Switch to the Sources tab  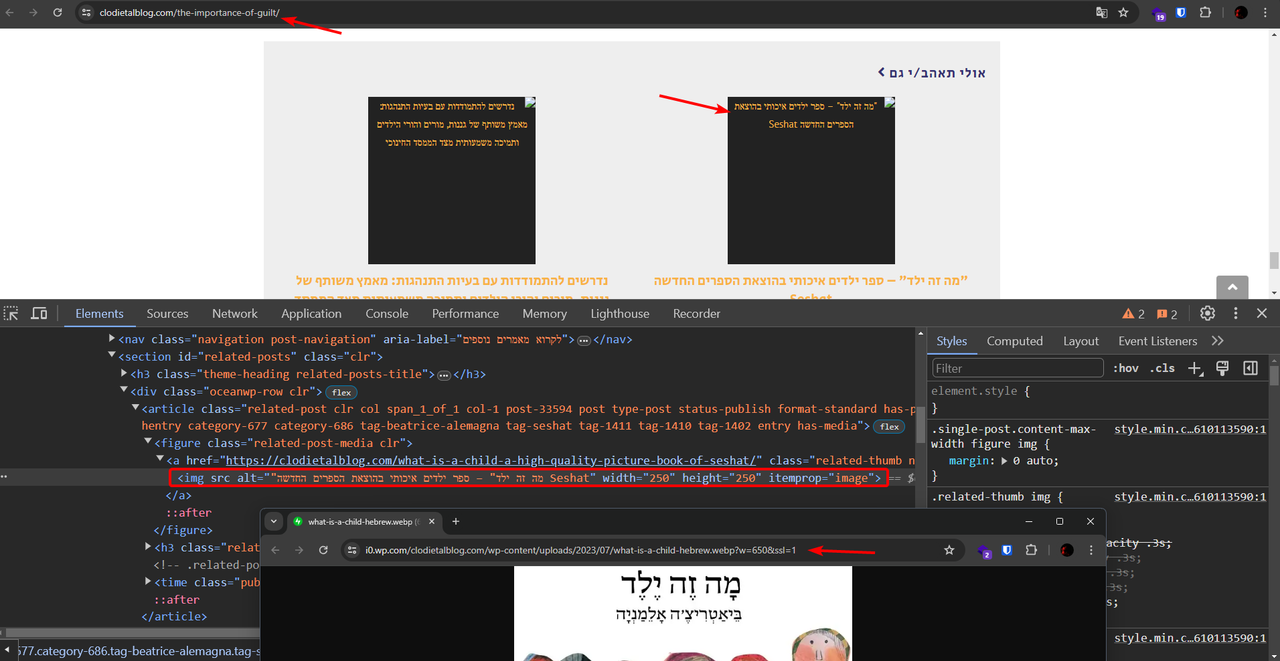click(x=167, y=313)
